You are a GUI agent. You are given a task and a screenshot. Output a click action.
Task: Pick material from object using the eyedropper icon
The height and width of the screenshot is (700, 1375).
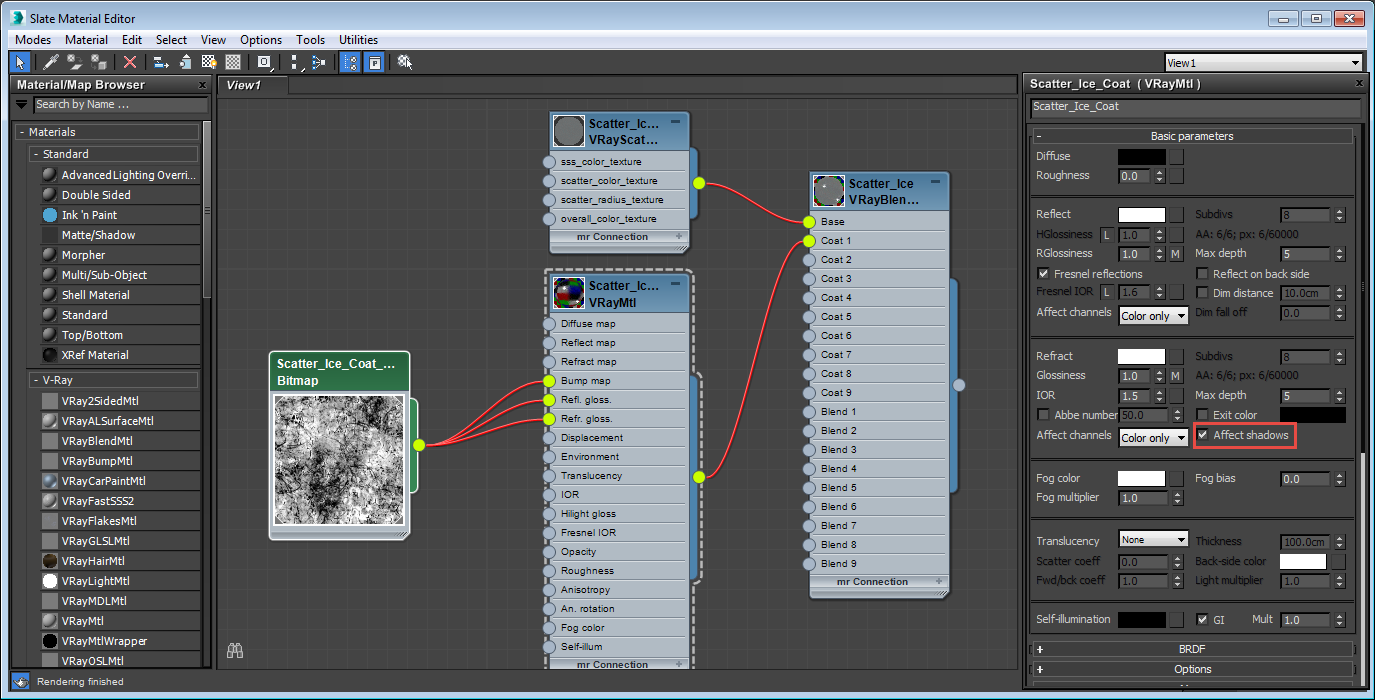(x=49, y=61)
